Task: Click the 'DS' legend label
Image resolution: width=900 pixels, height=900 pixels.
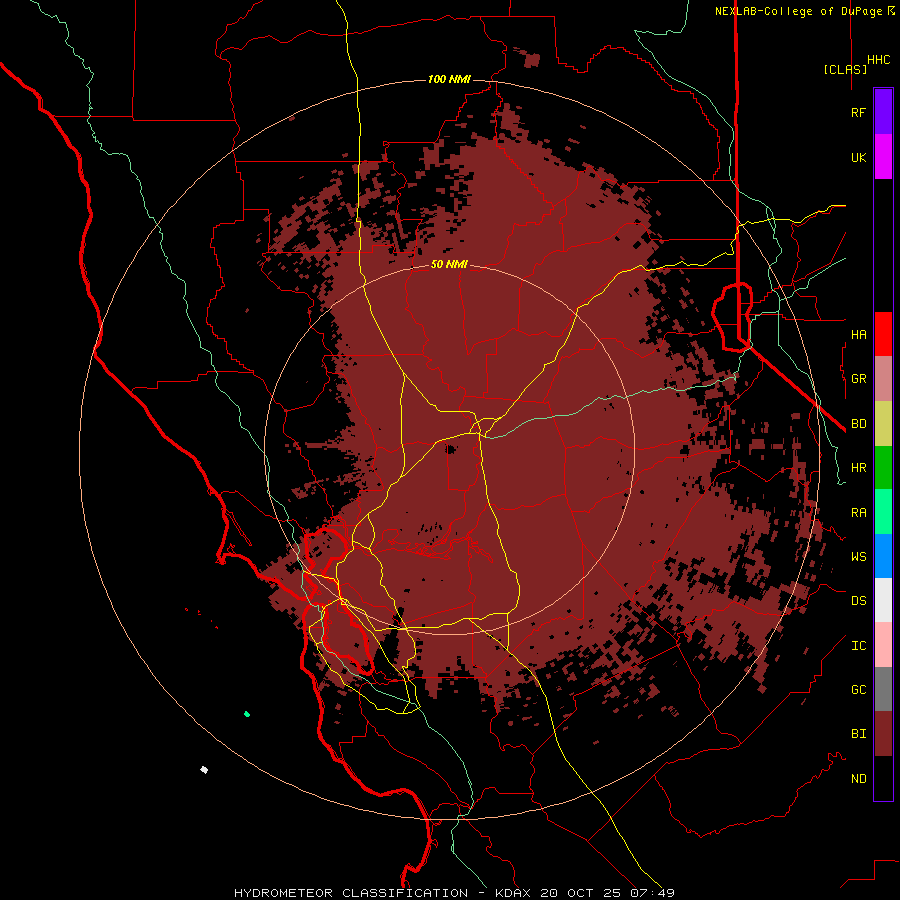Action: point(859,601)
